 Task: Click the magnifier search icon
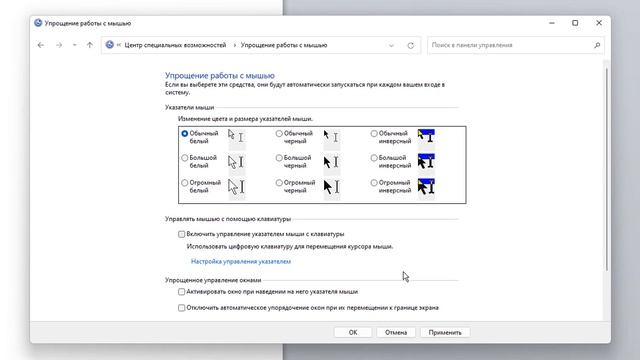[x=597, y=45]
